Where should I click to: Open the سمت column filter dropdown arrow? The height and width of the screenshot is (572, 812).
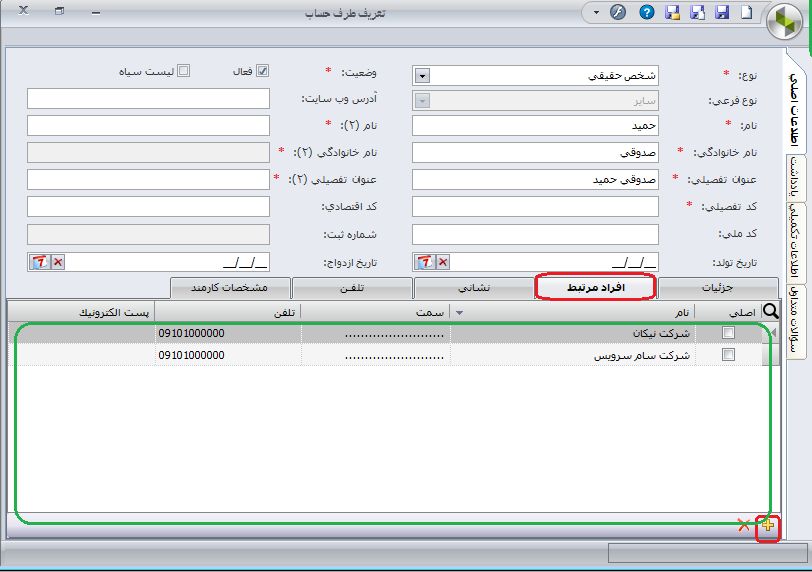click(459, 313)
